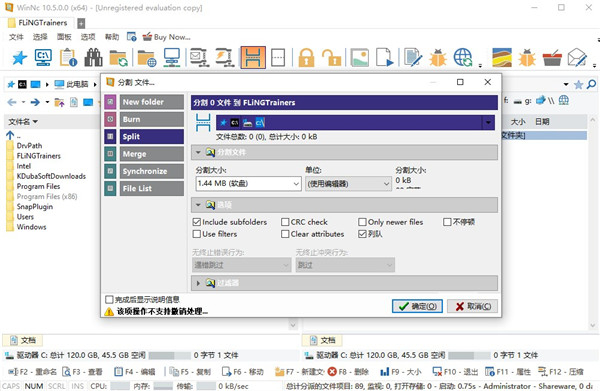
Task: Toggle the 列队 queue checkbox
Action: tap(362, 234)
